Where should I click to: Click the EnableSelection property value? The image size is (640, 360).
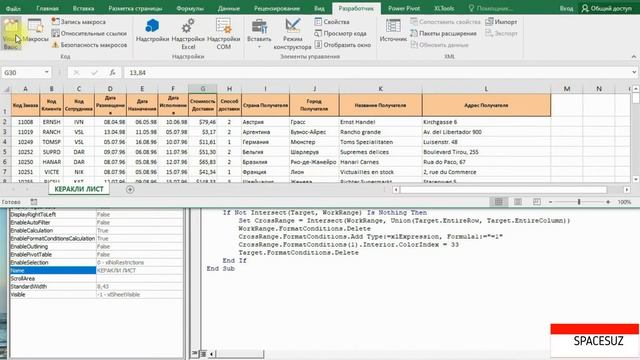point(140,262)
